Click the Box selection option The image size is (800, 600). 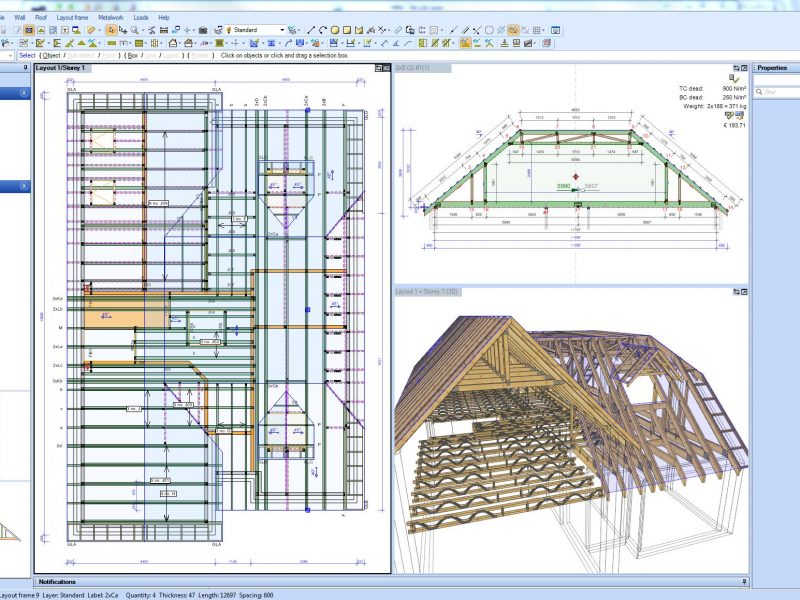[x=133, y=55]
